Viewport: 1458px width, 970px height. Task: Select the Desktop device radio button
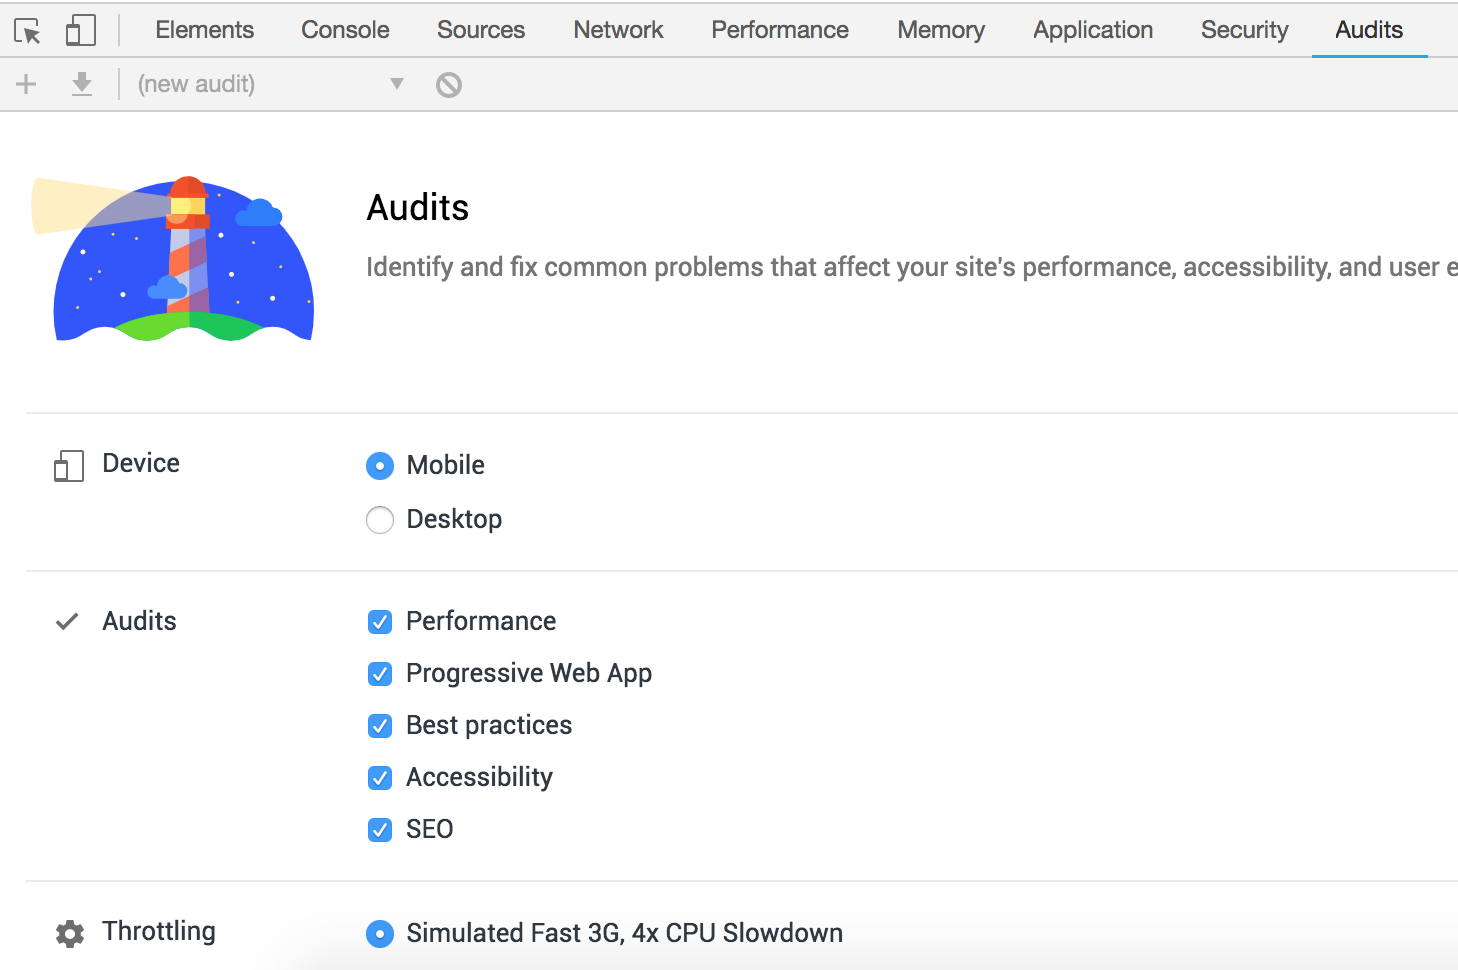(x=380, y=520)
